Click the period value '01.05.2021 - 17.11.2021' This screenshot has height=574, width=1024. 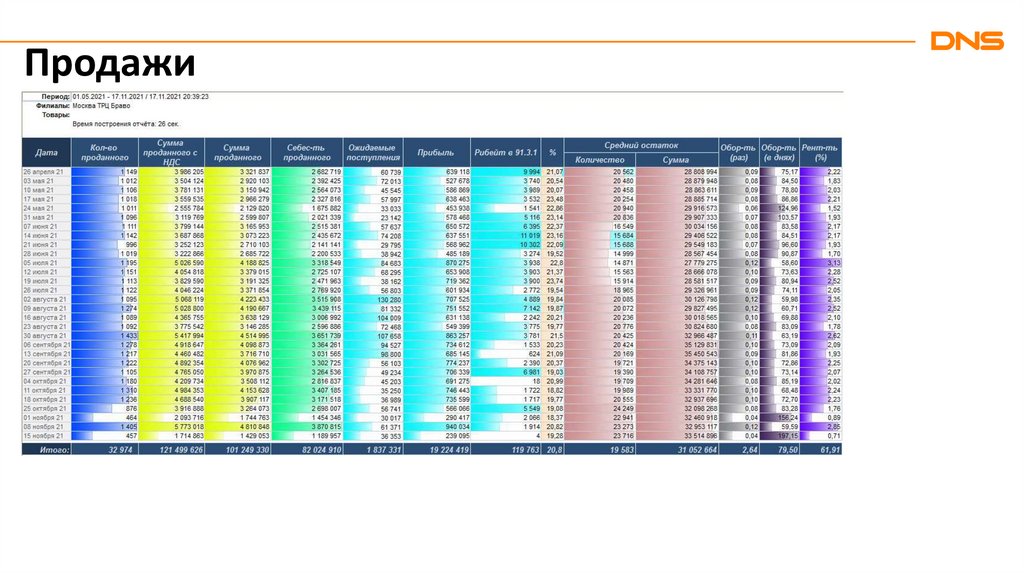(108, 97)
